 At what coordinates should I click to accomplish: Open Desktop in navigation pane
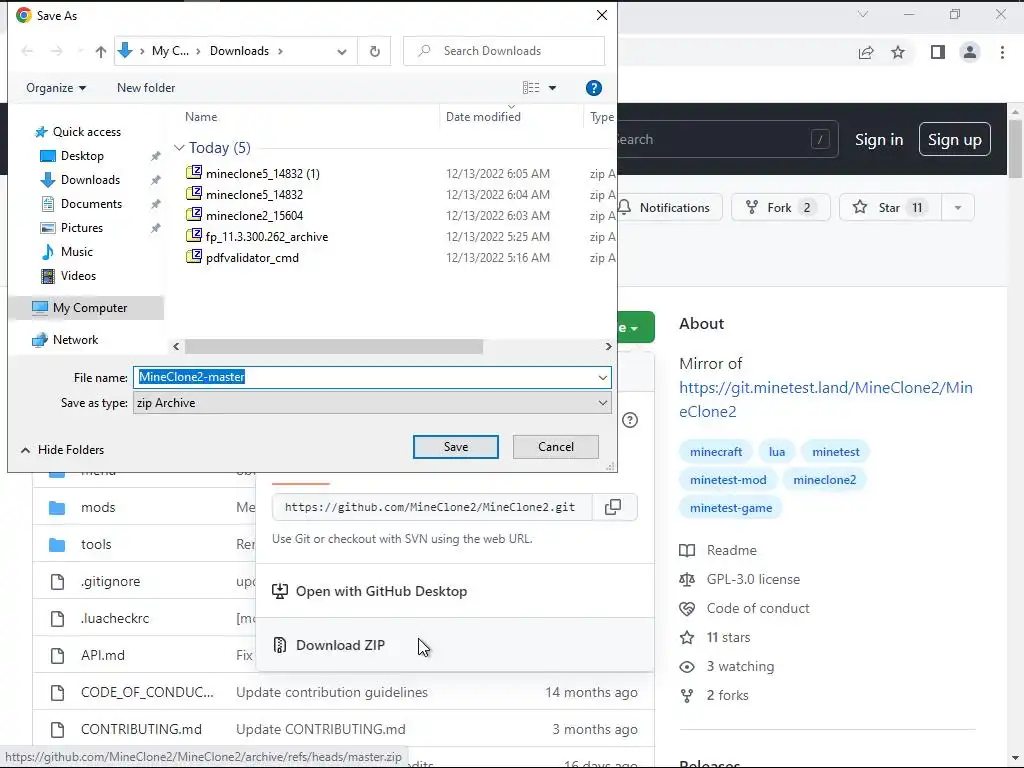click(x=82, y=156)
